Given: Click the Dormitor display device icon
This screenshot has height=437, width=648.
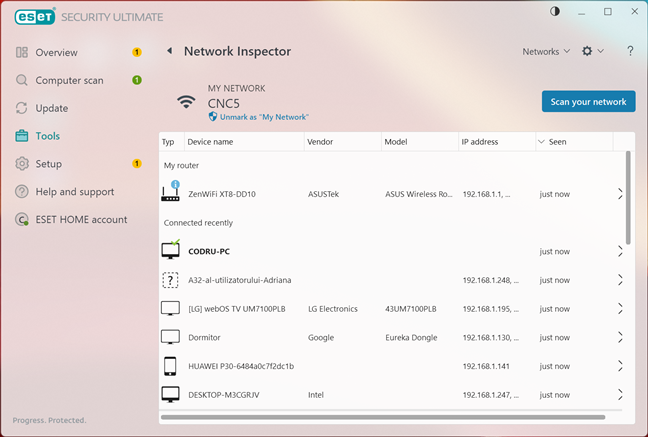Looking at the screenshot, I should click(170, 337).
